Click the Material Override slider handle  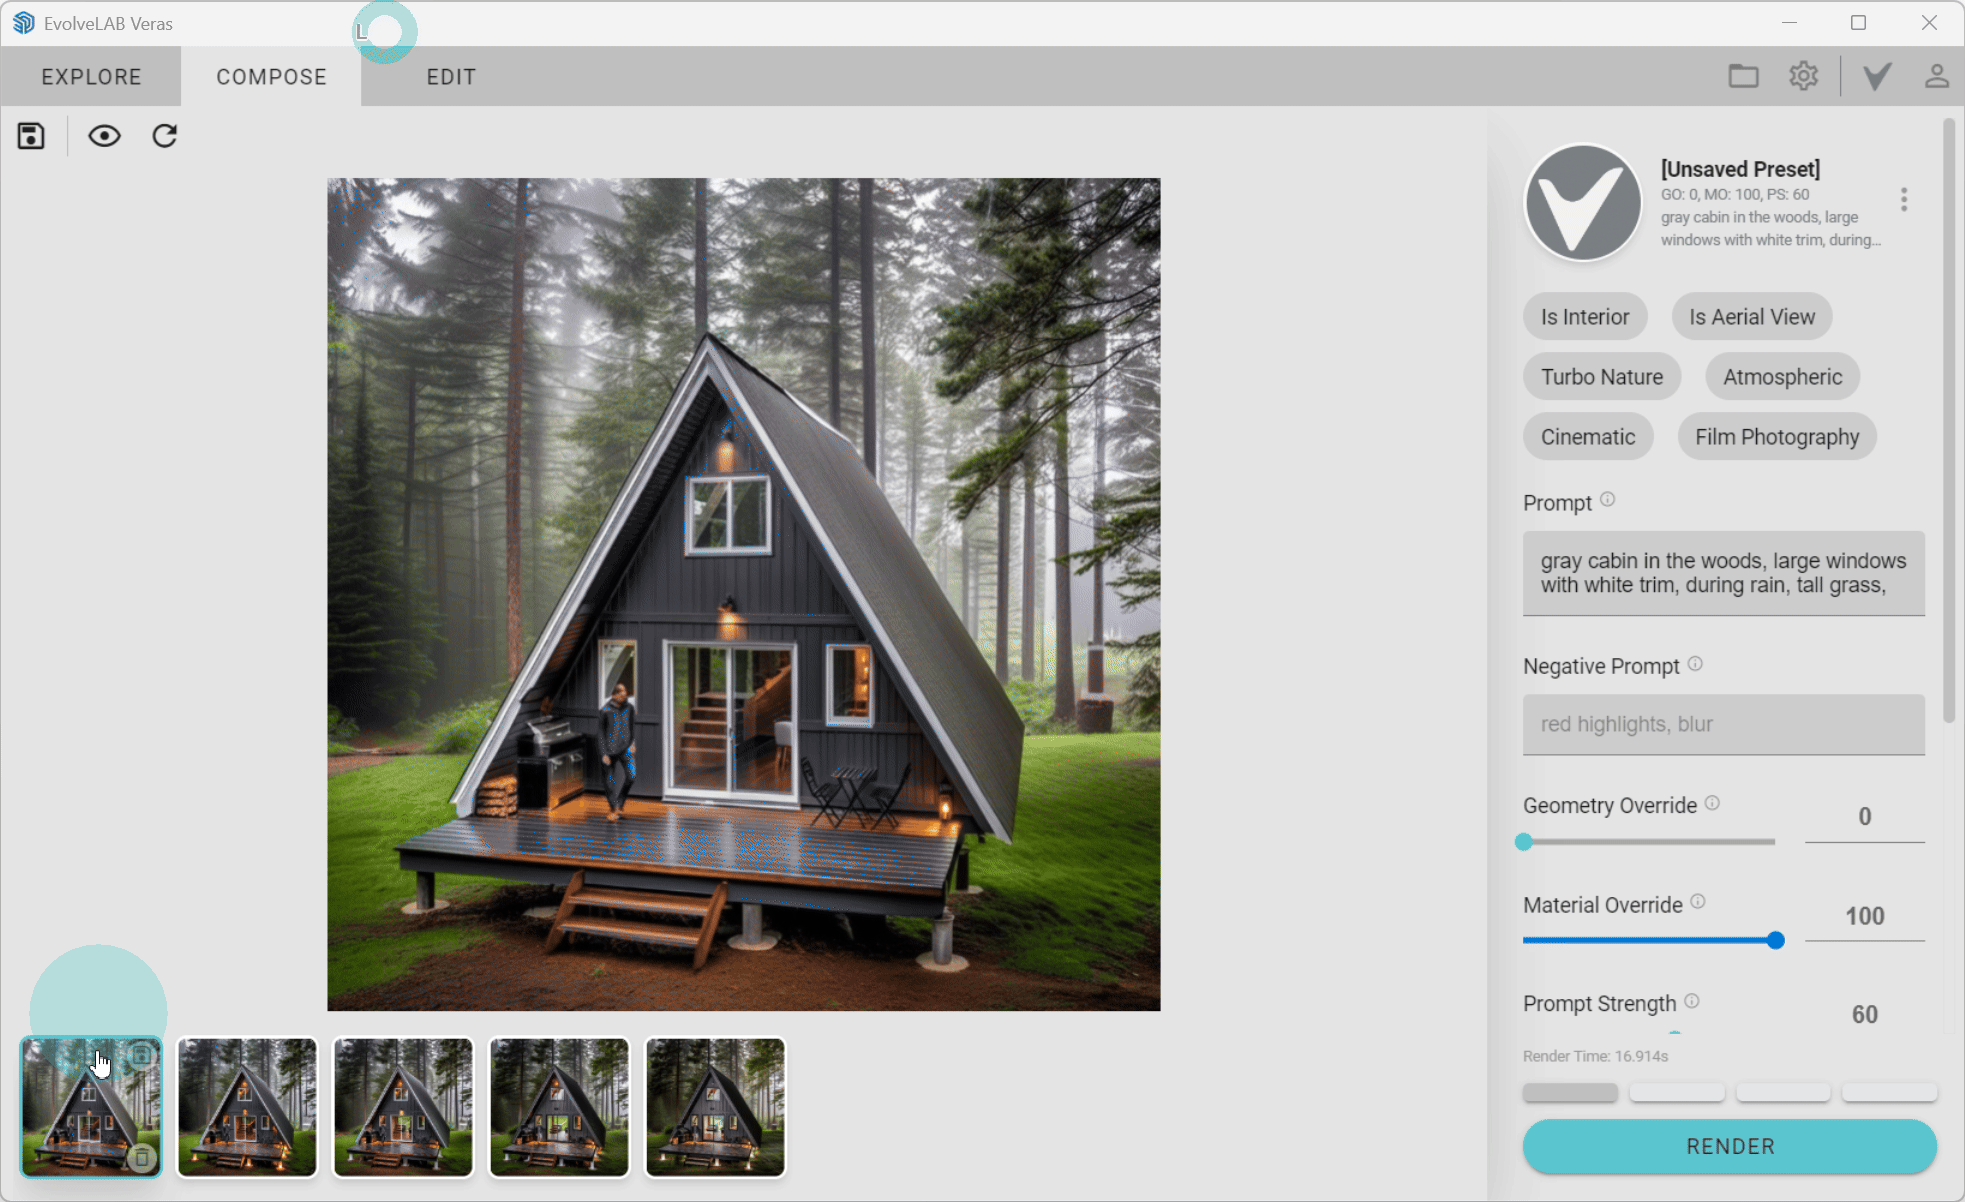coord(1775,940)
